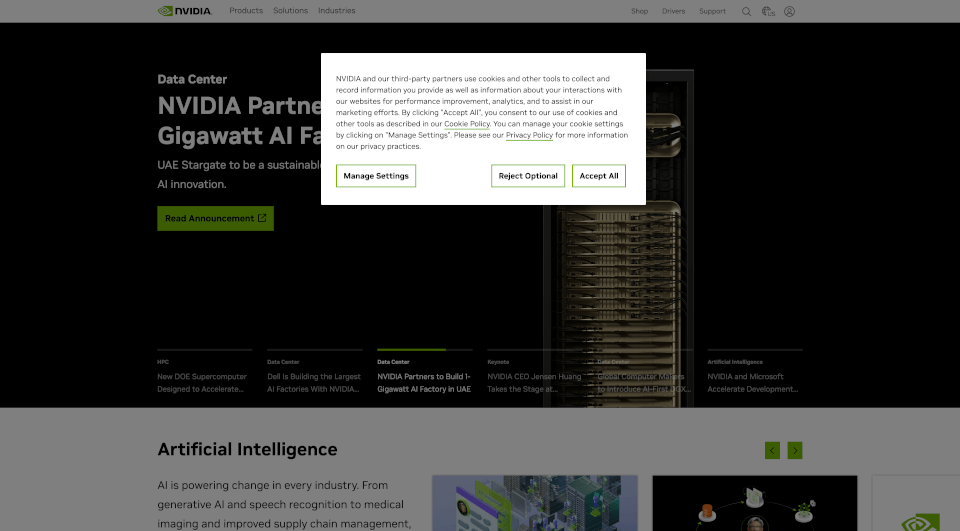Open the region globe selector icon
The image size is (960, 531).
tap(768, 11)
